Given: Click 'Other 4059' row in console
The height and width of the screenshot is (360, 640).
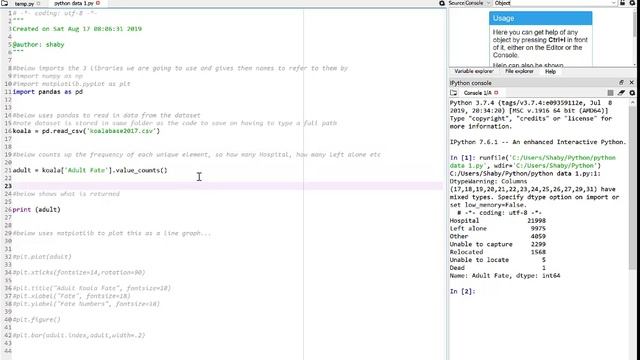Looking at the screenshot, I should (498, 236).
